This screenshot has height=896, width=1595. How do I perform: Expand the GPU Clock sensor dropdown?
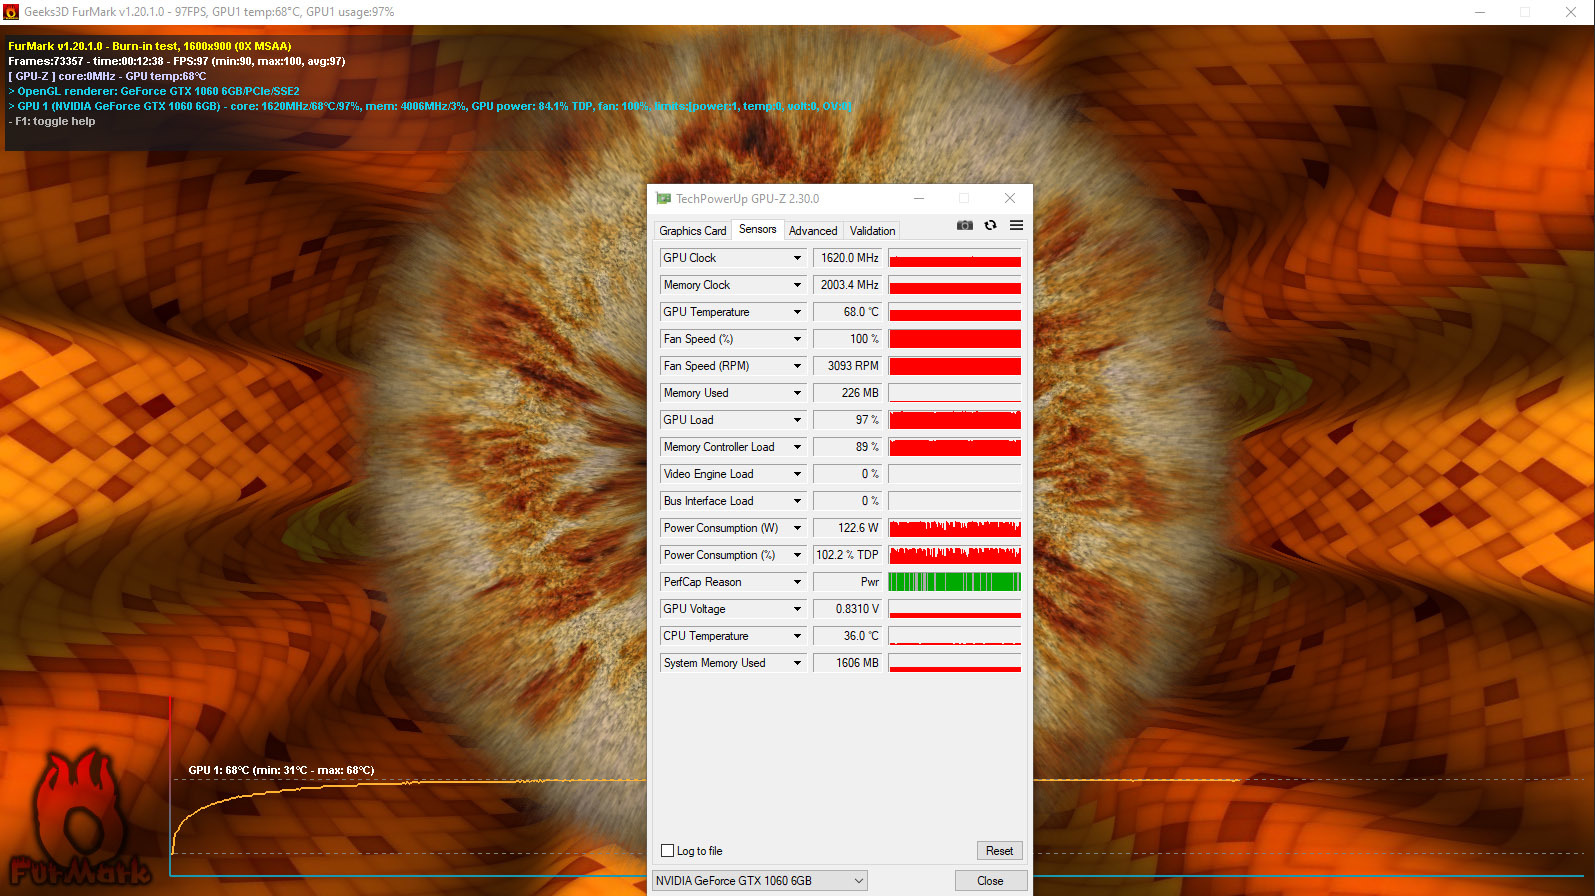coord(797,258)
